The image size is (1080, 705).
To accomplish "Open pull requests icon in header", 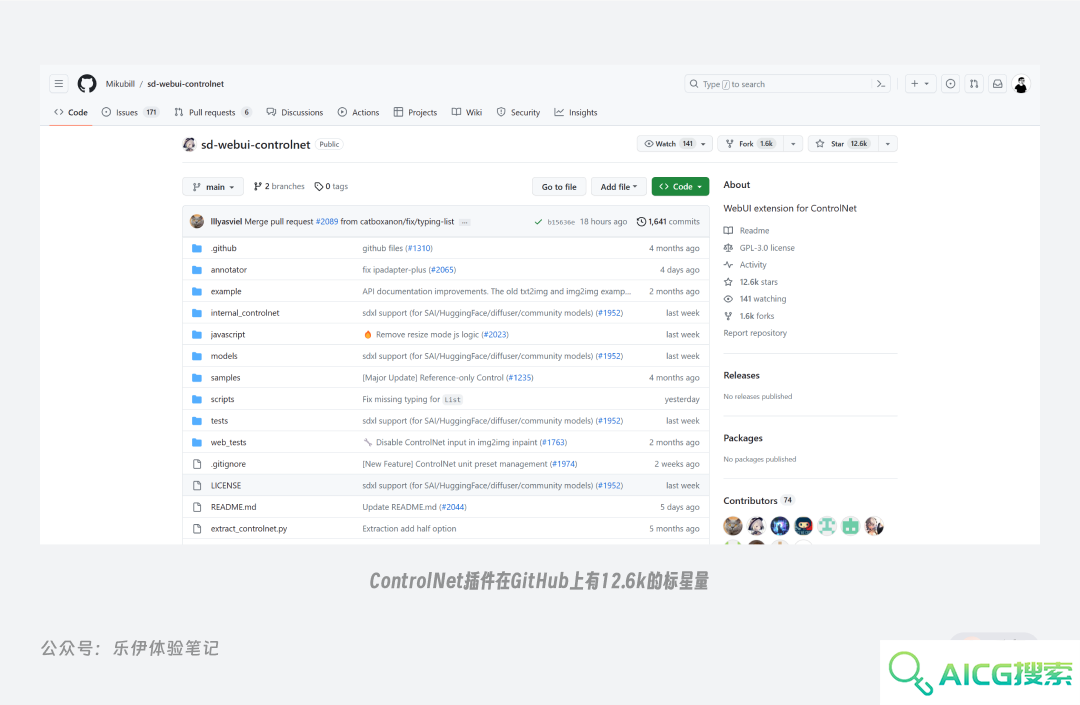I will 974,84.
